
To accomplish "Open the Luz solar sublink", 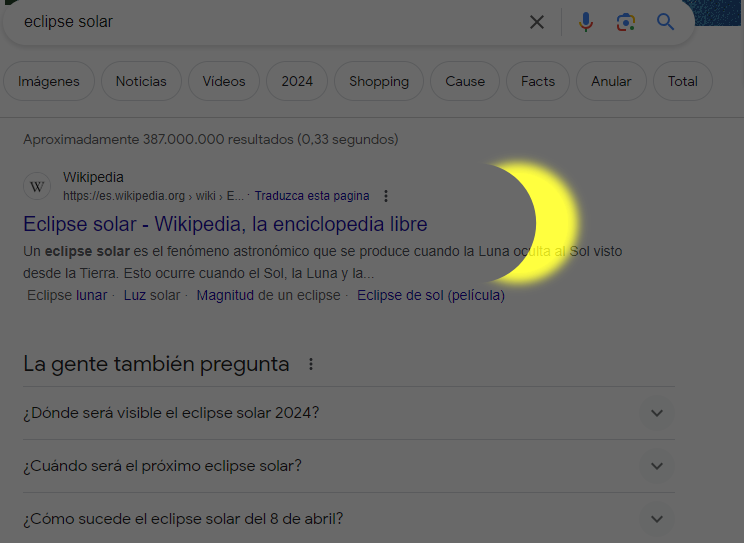I will (x=152, y=295).
